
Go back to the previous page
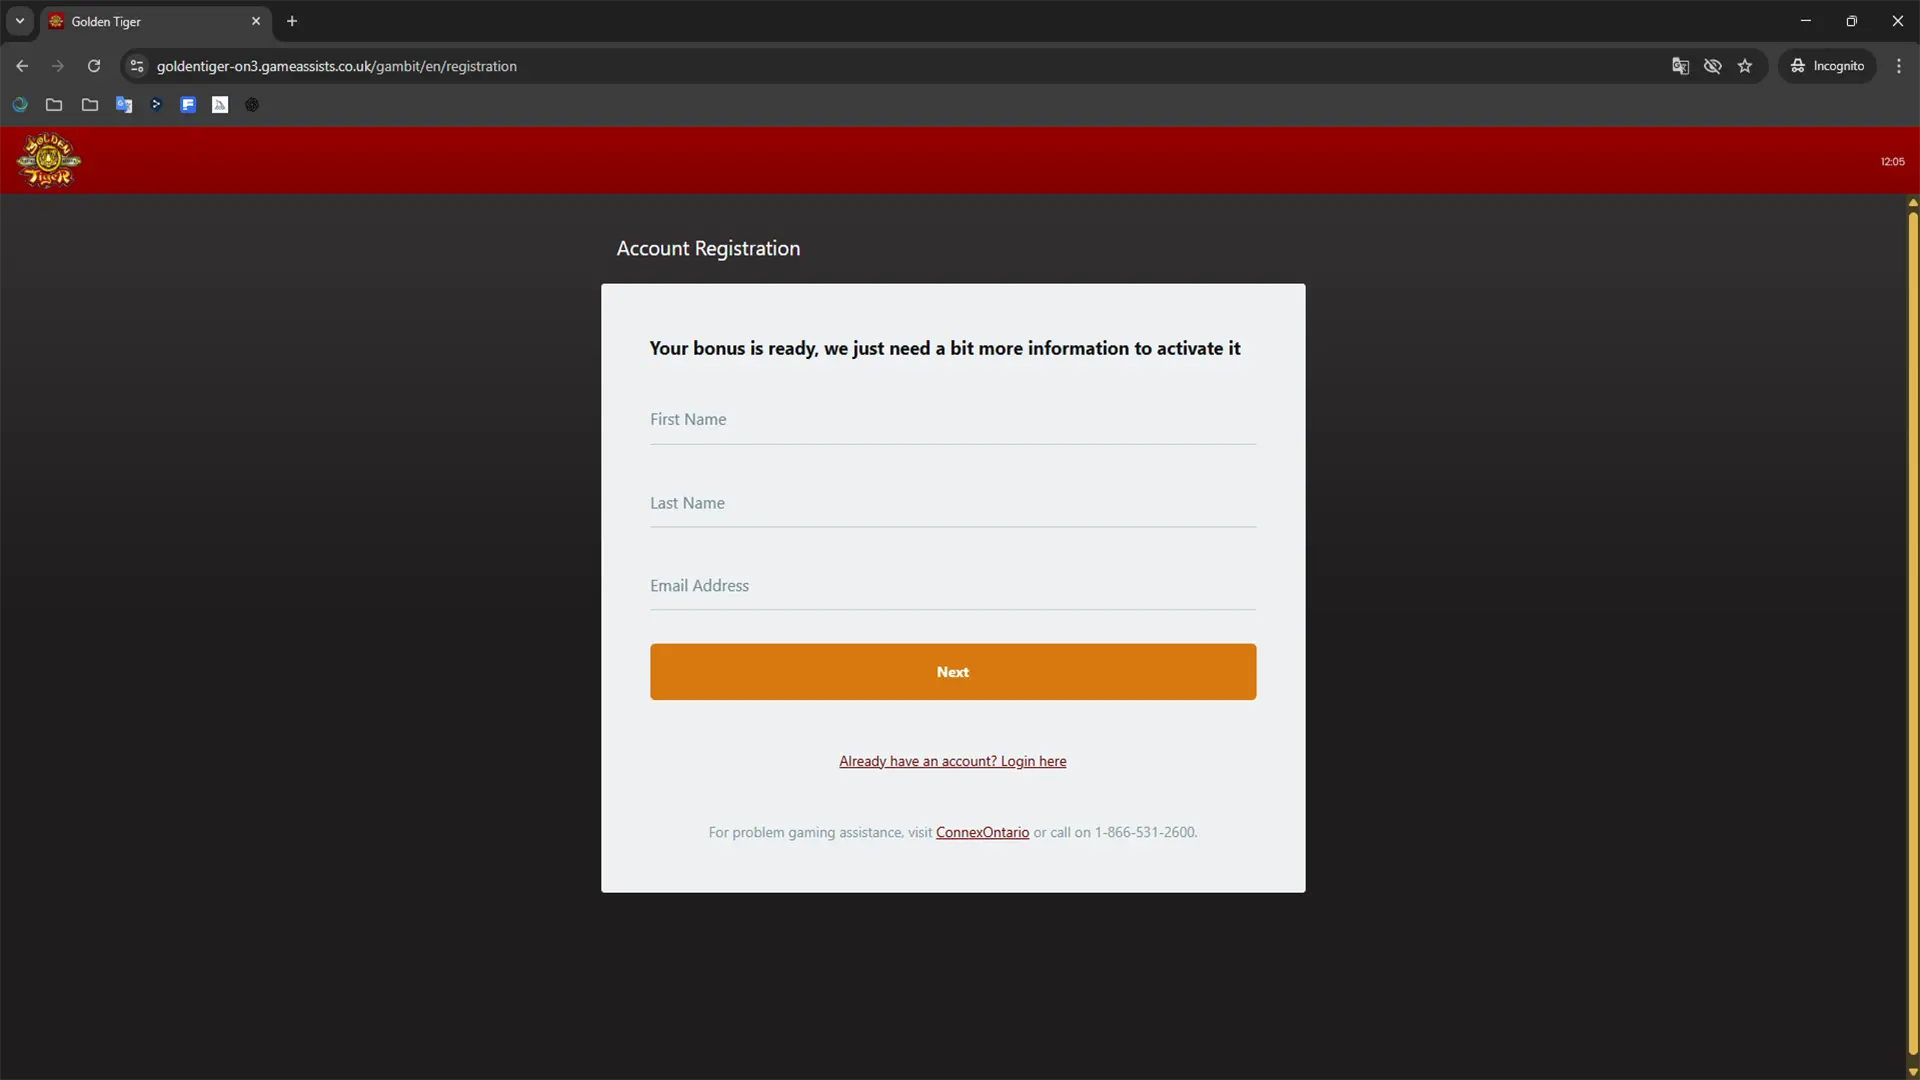(x=22, y=66)
